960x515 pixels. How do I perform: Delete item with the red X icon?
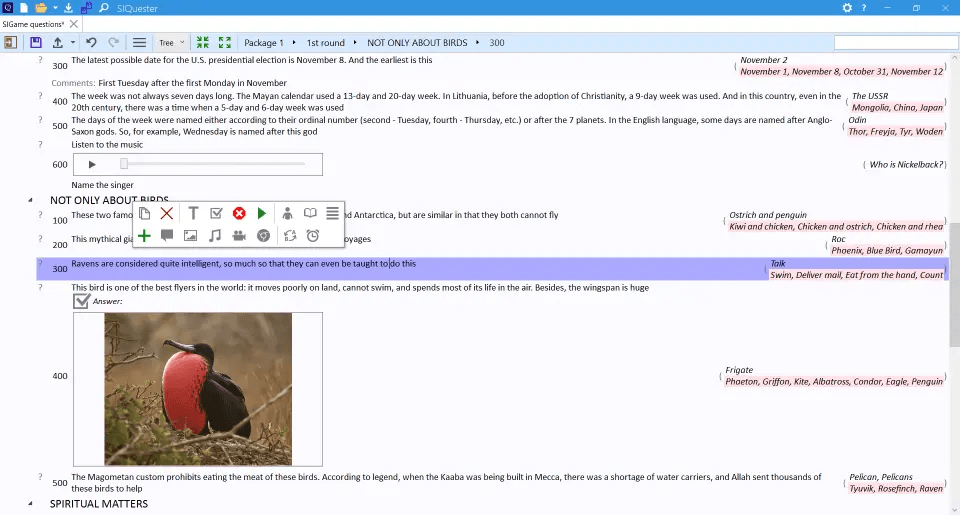pos(167,213)
